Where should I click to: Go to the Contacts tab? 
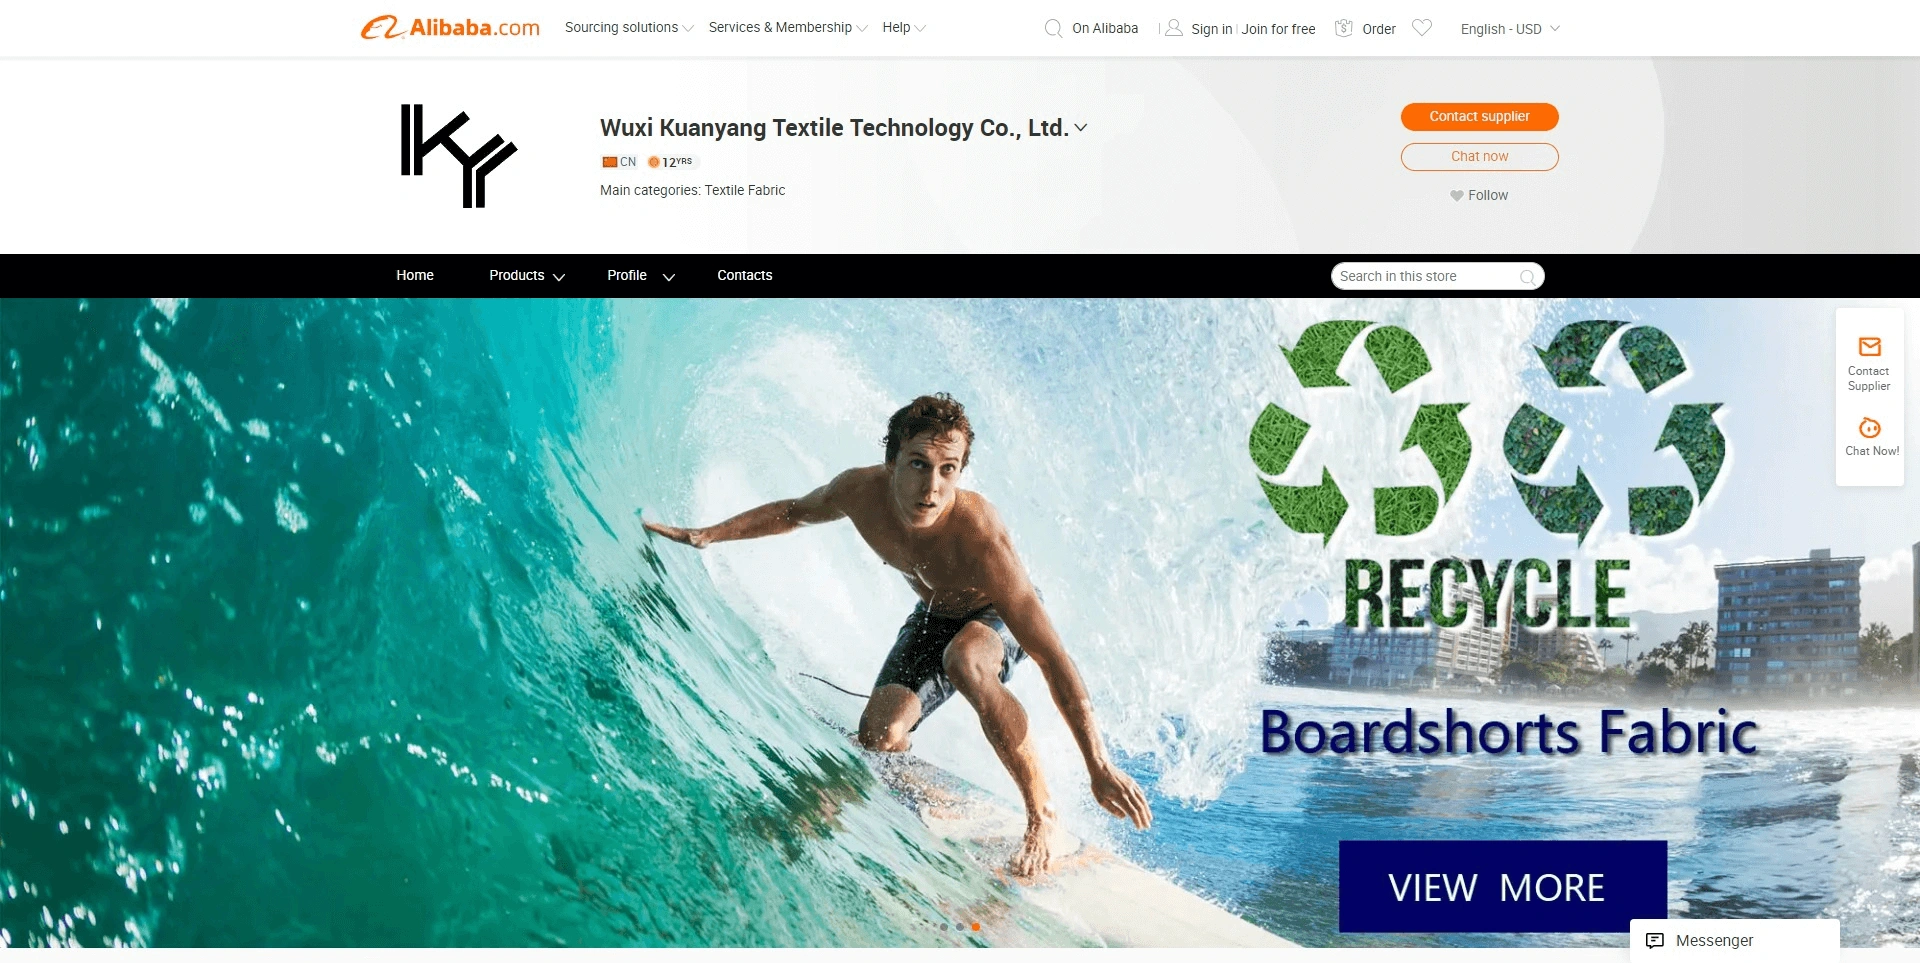744,276
